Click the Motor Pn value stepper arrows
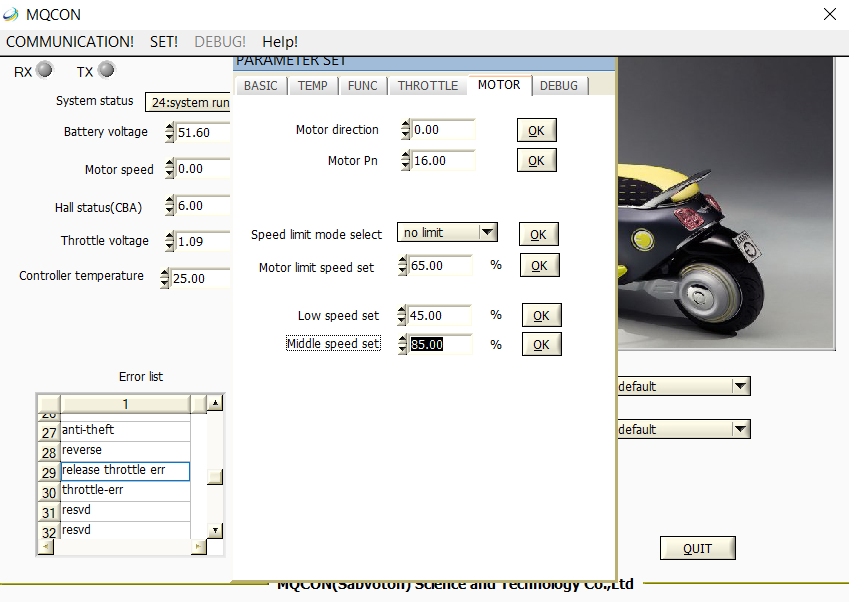 (405, 160)
